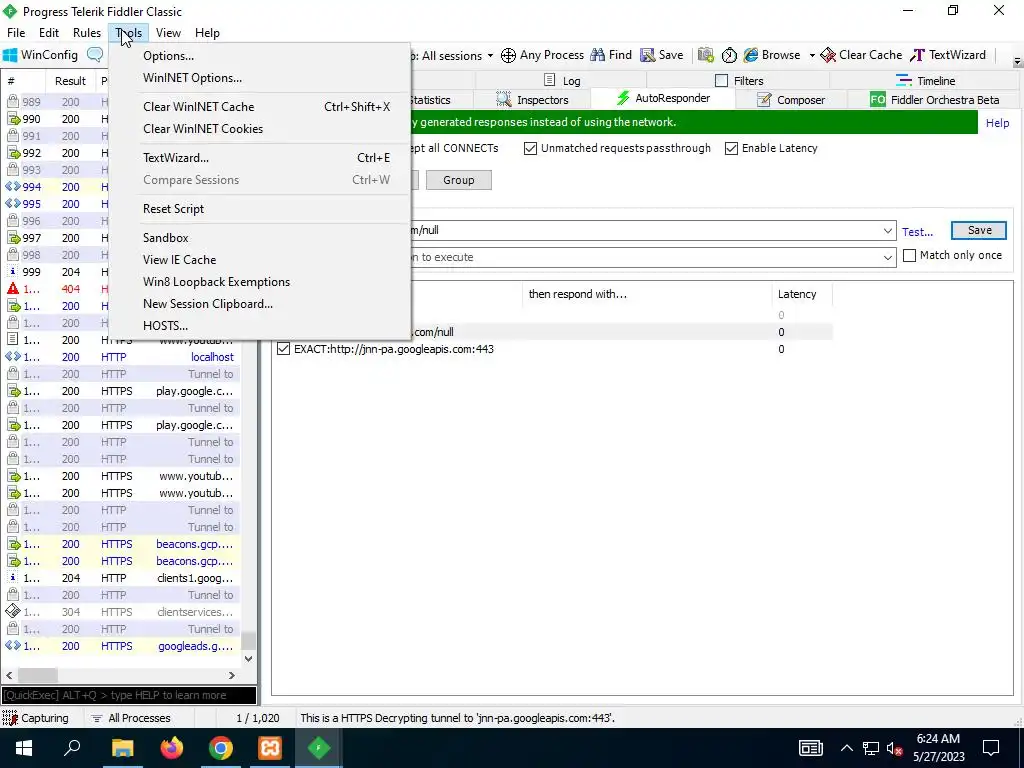Click the Timeline tab icon
Screen dimensions: 1024x768
[904, 80]
